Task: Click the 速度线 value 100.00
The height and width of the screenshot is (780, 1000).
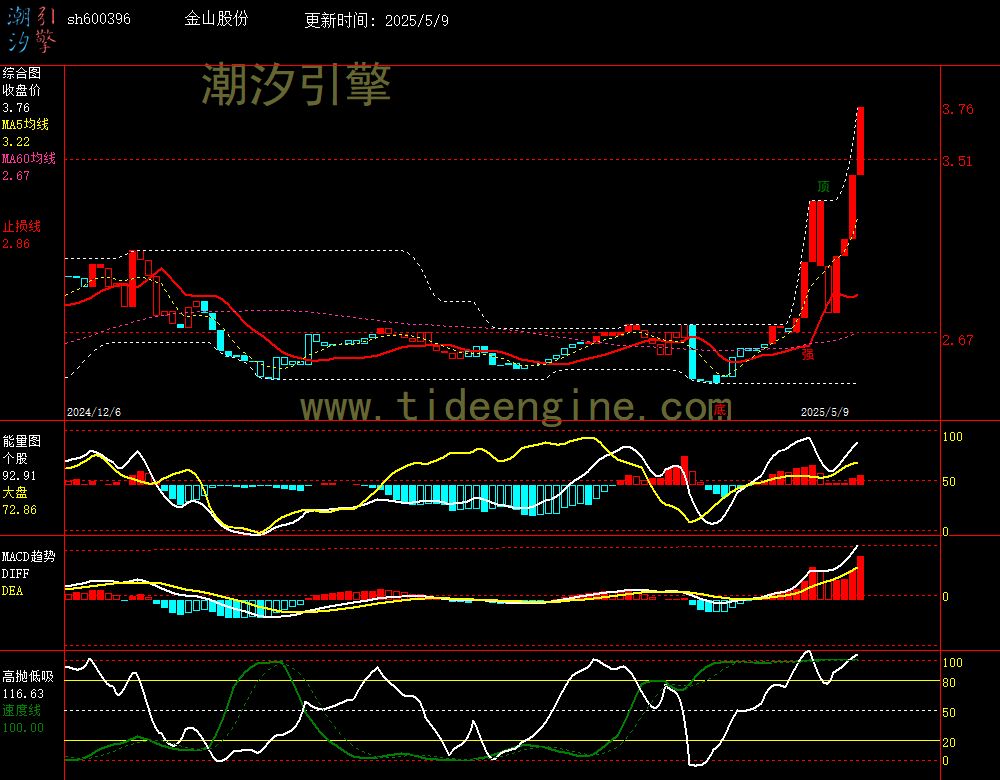Action: point(23,728)
